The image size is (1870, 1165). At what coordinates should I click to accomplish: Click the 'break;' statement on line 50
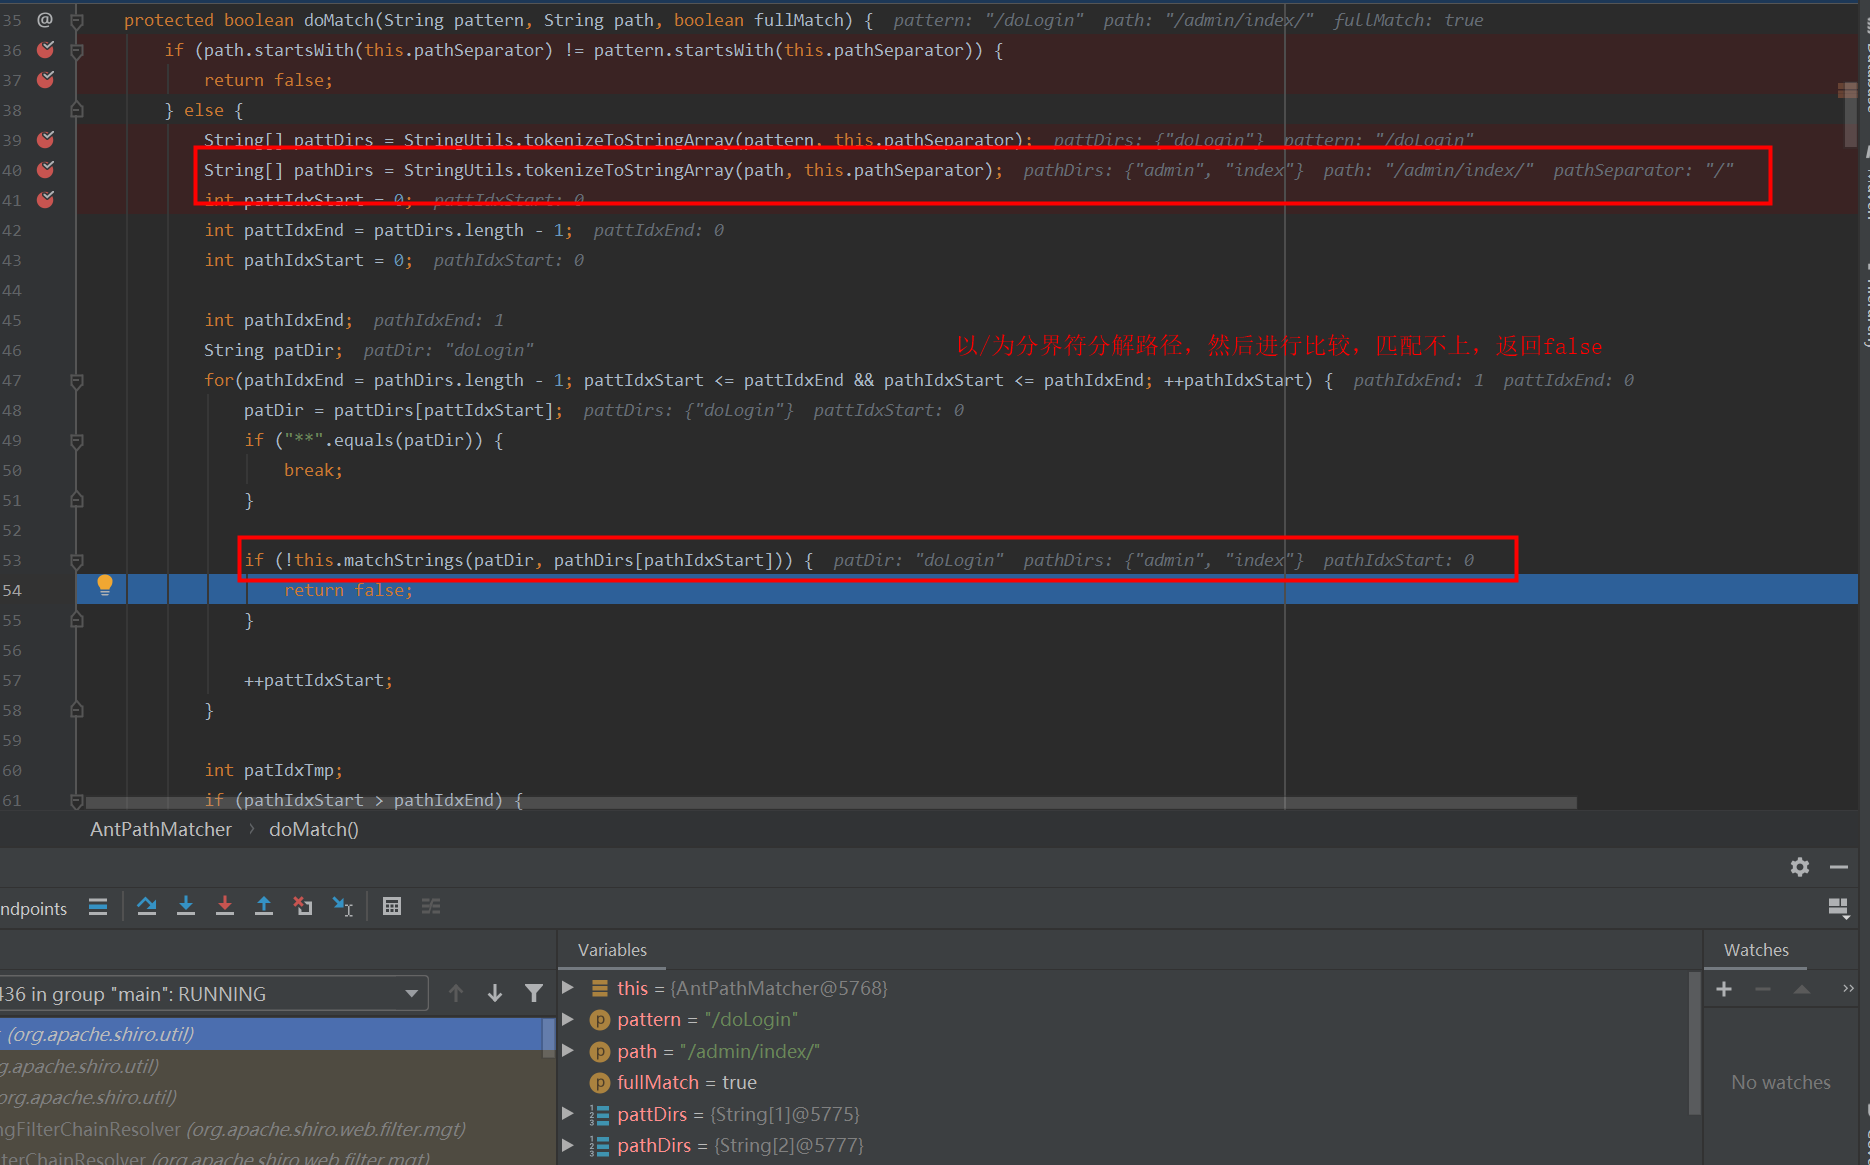pyautogui.click(x=313, y=470)
